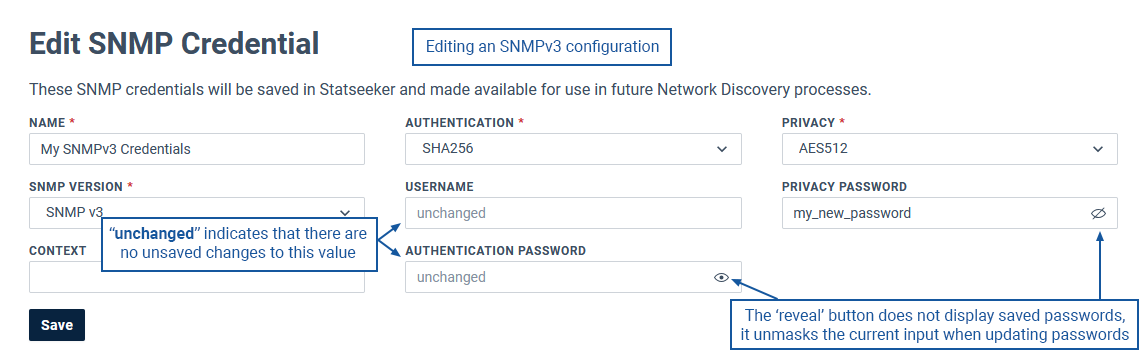1147x361 pixels.
Task: Click the Privacy dropdown chevron arrow
Action: tap(1098, 149)
